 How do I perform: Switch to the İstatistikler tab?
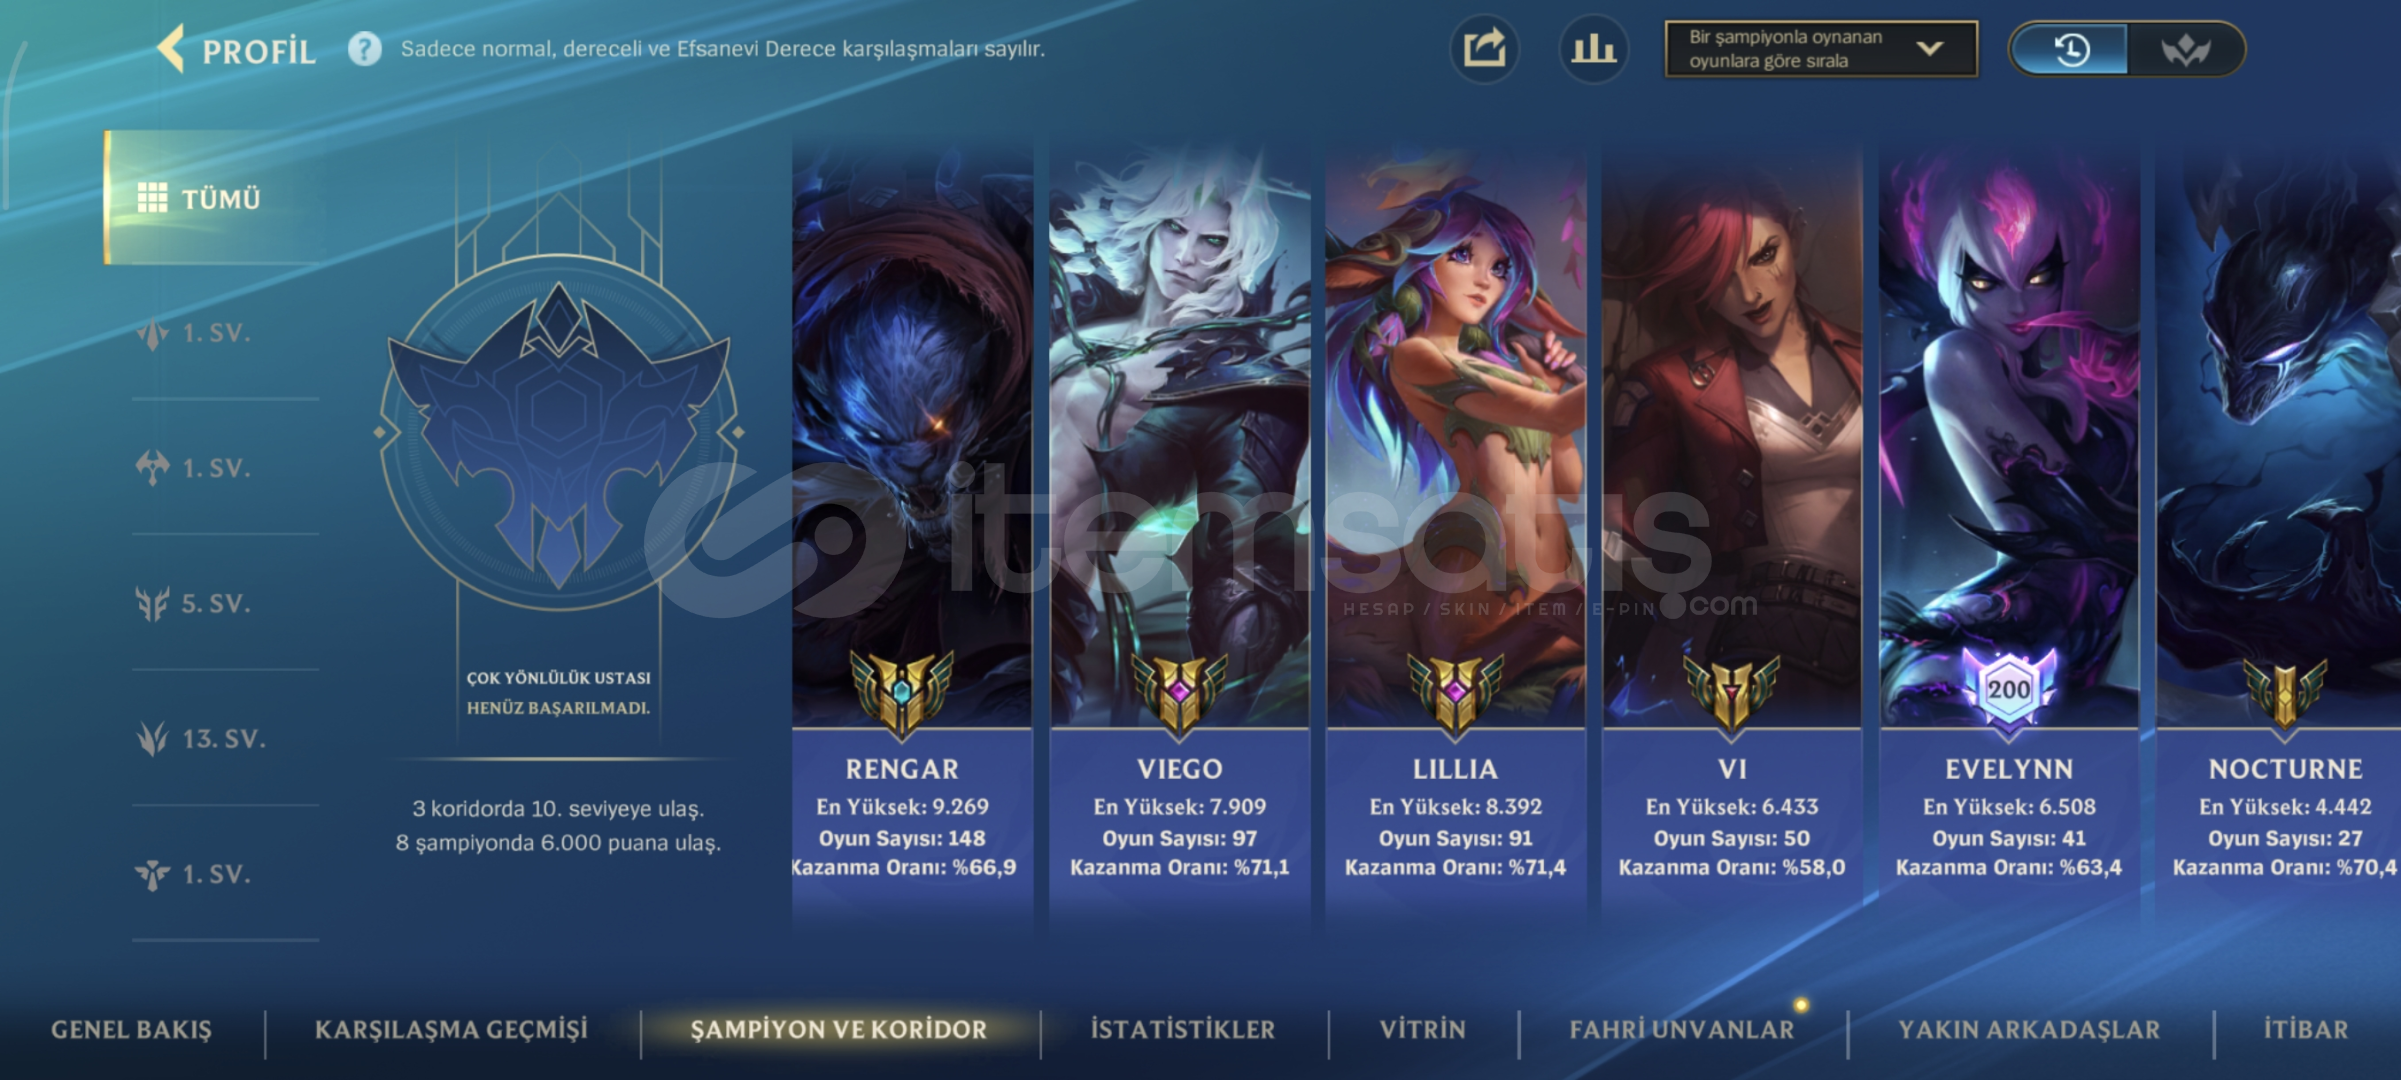tap(1183, 1029)
